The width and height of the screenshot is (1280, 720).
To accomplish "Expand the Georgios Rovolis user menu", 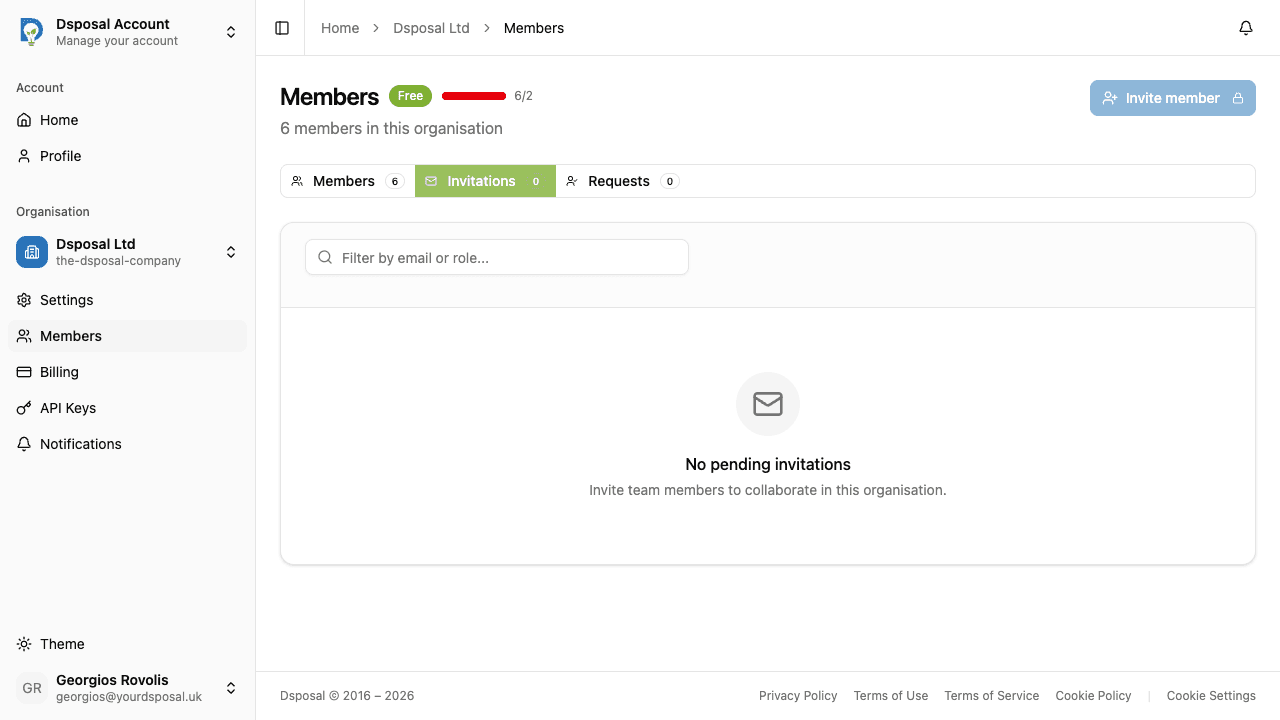I will pos(230,688).
